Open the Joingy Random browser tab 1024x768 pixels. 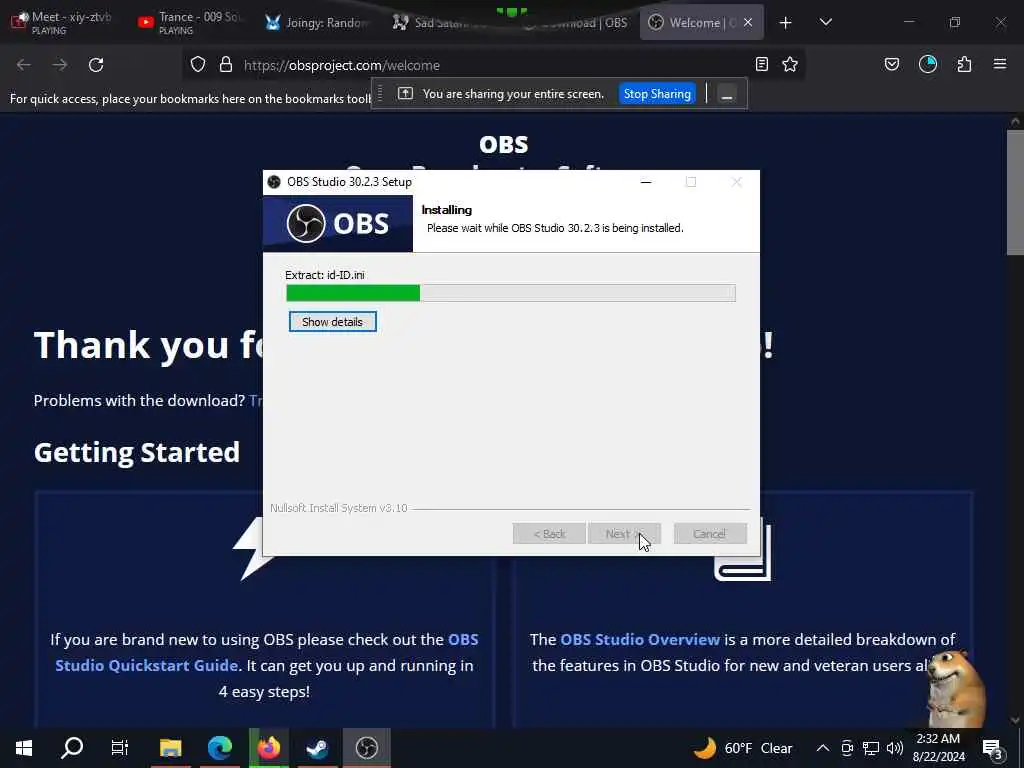[x=317, y=22]
